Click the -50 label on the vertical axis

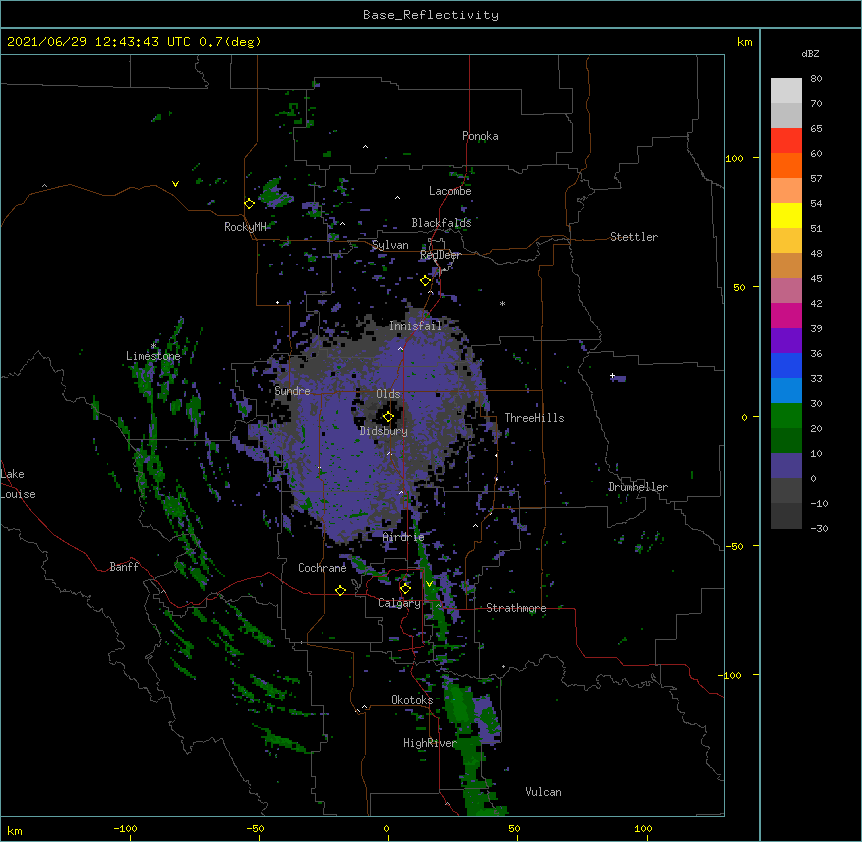point(734,546)
